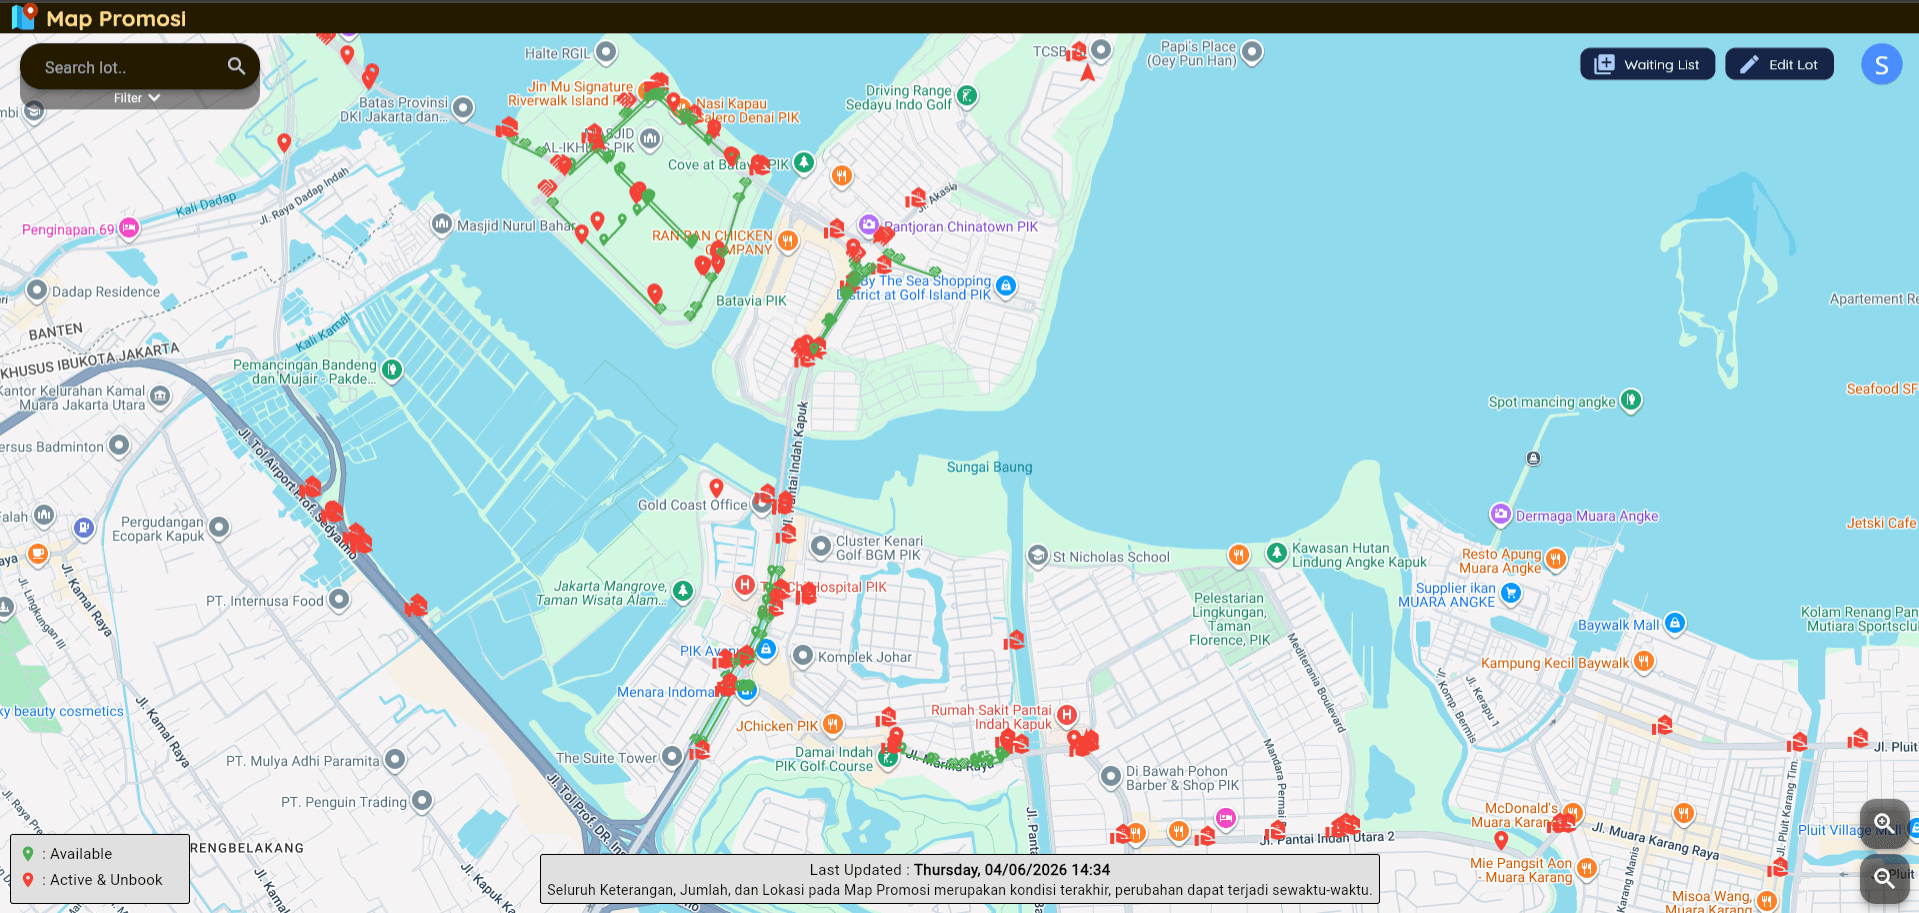The image size is (1919, 913).
Task: Select the Papi's Place marker
Action: [x=1252, y=52]
